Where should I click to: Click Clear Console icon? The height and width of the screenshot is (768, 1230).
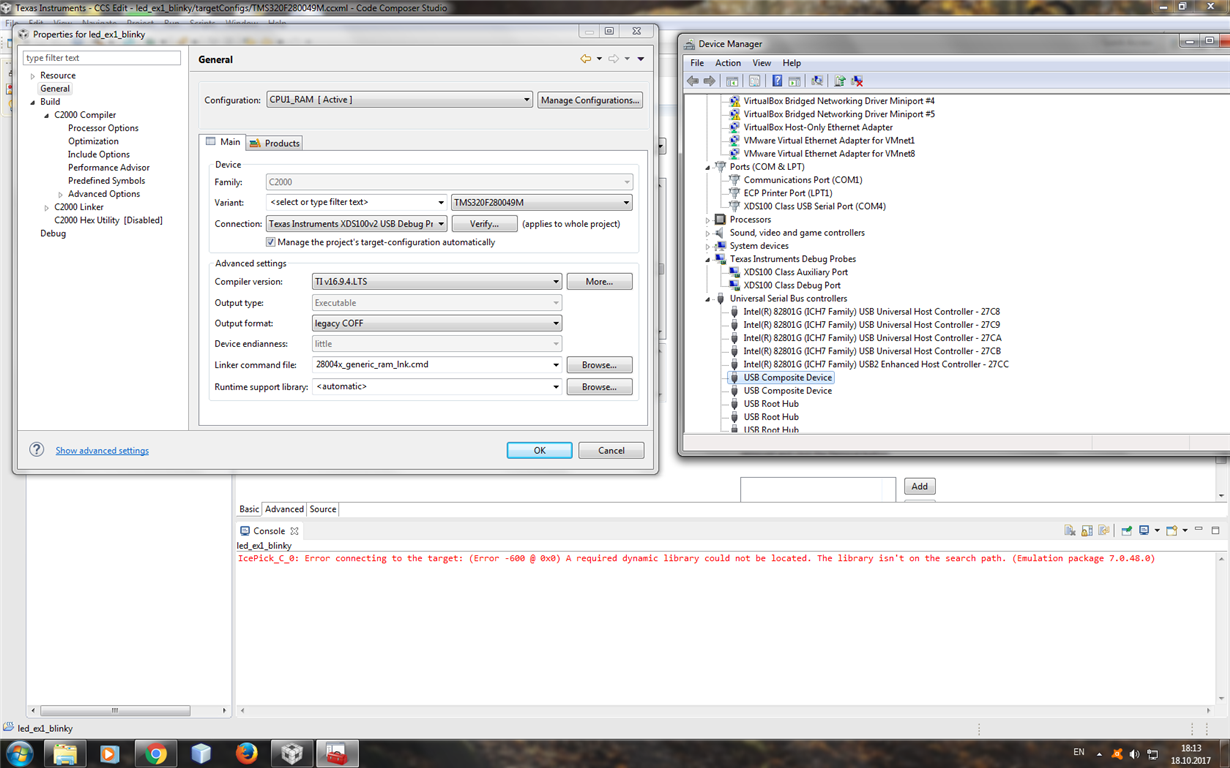pos(1070,531)
